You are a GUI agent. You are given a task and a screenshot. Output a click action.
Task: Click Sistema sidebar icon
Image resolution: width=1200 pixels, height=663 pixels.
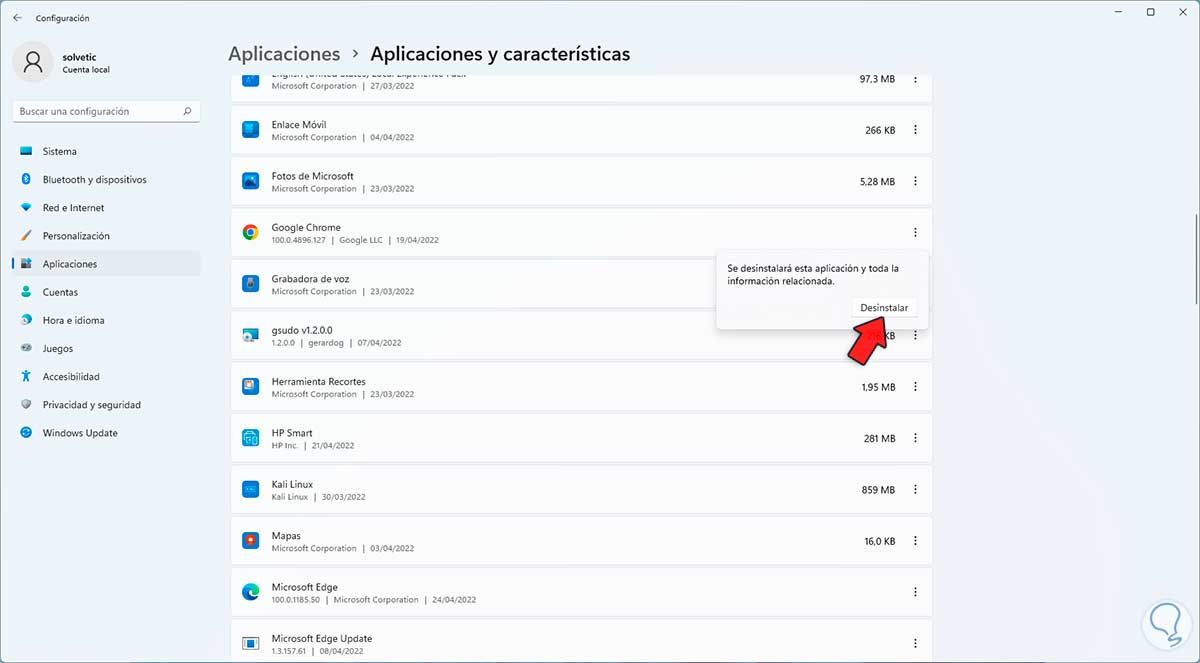tap(26, 152)
